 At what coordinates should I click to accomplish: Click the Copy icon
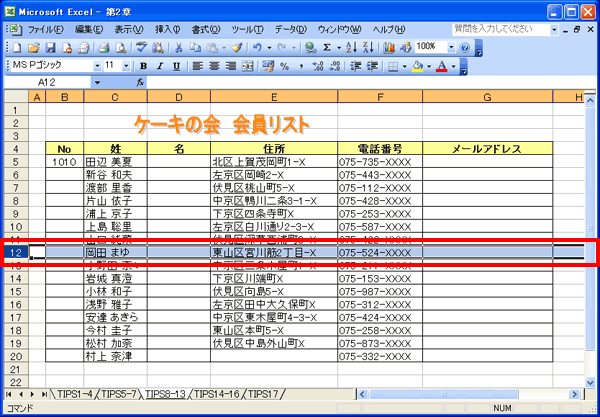pyautogui.click(x=196, y=48)
